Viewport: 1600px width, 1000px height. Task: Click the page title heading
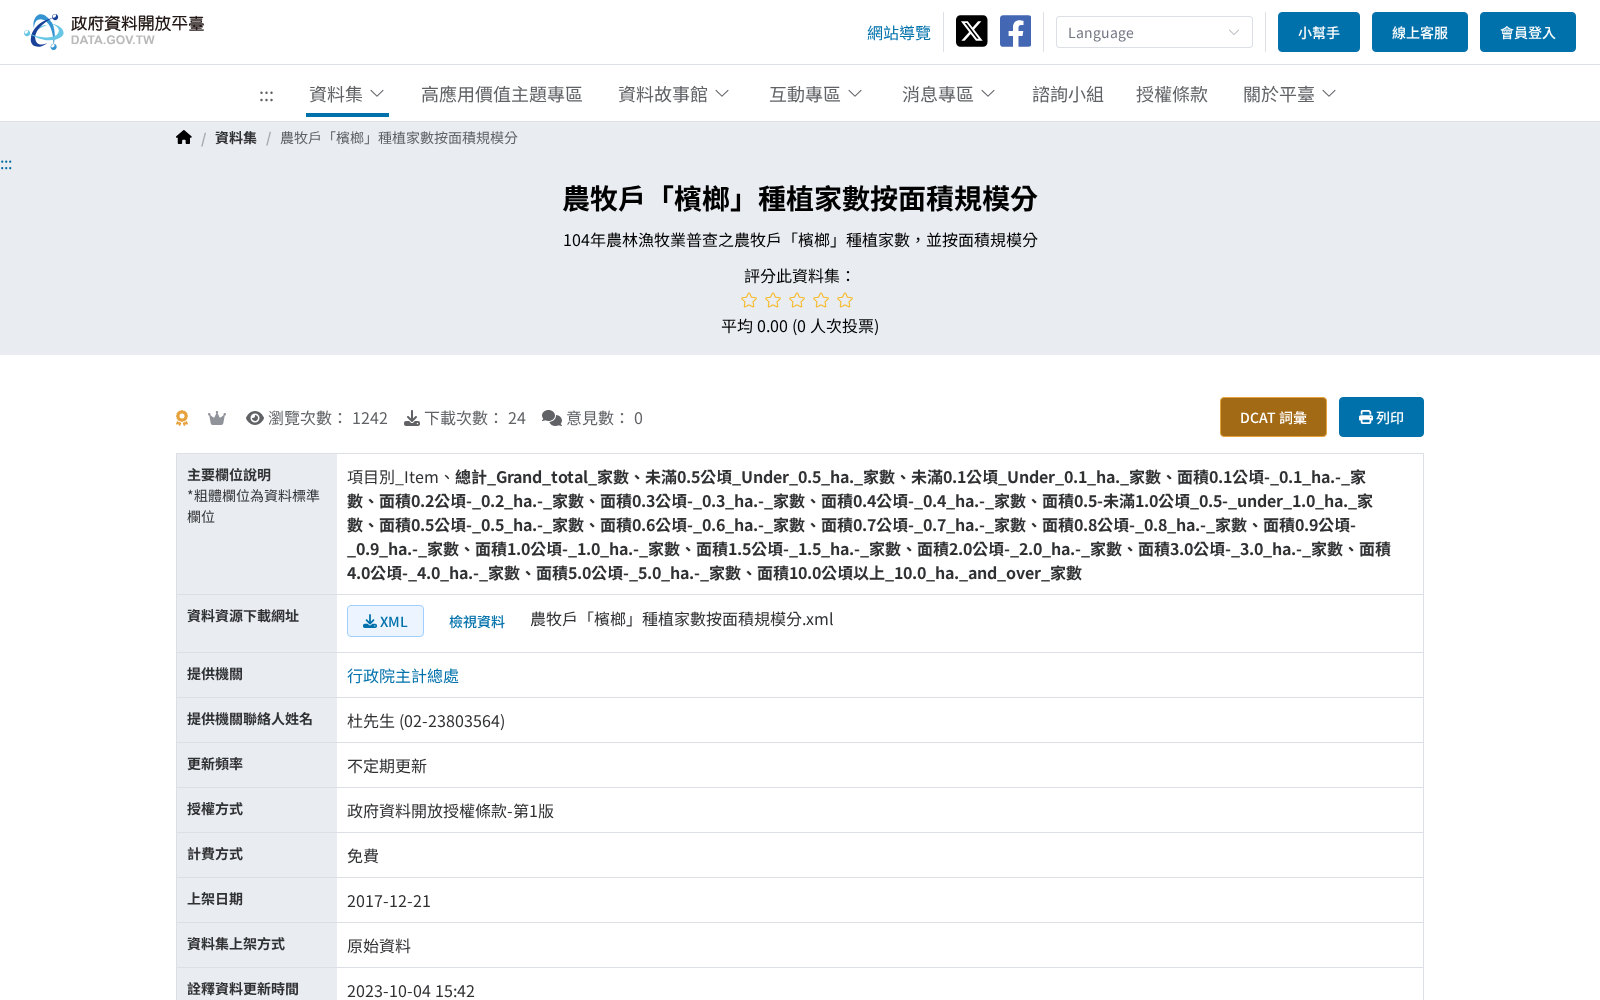[800, 199]
